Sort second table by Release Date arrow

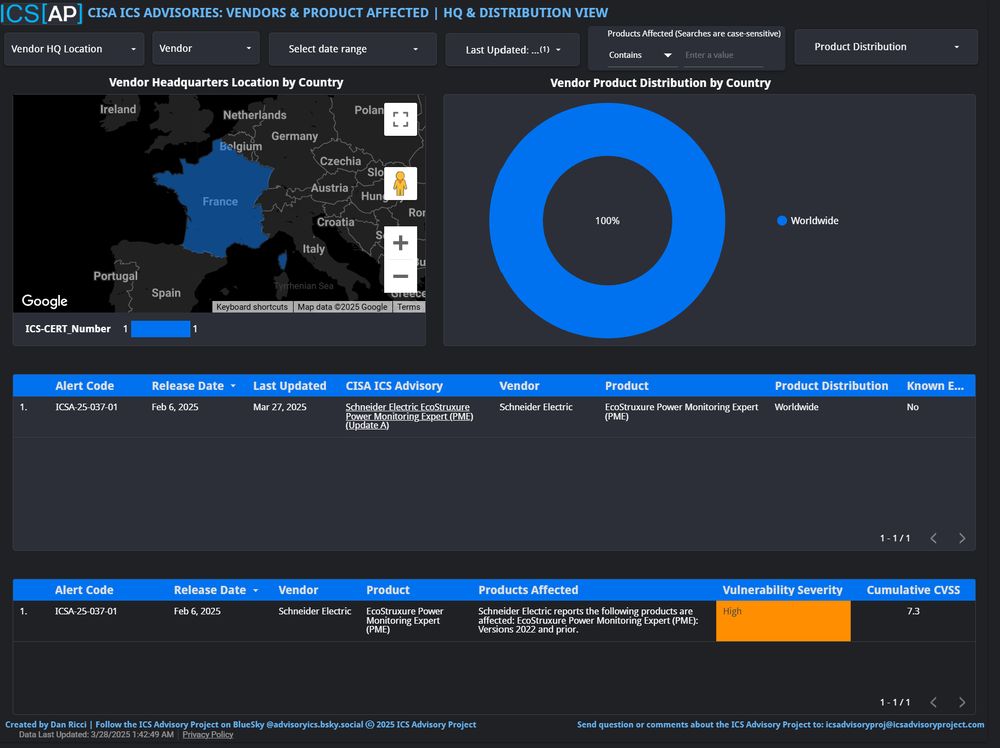[x=256, y=590]
